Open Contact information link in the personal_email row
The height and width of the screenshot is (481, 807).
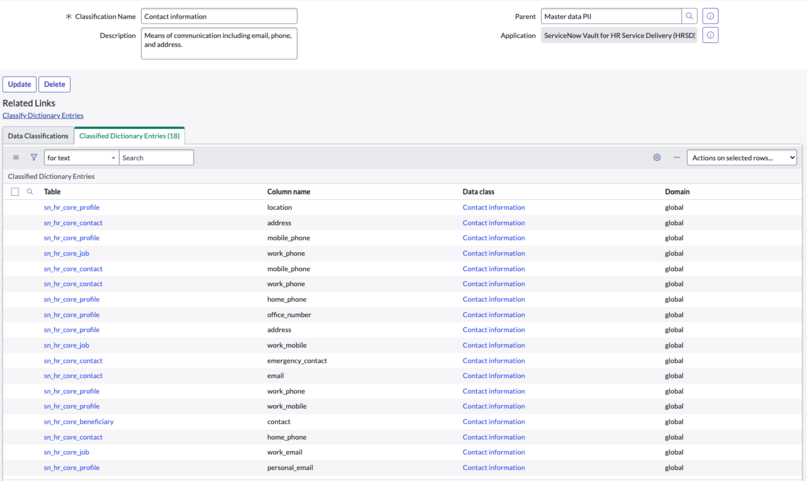(x=494, y=468)
